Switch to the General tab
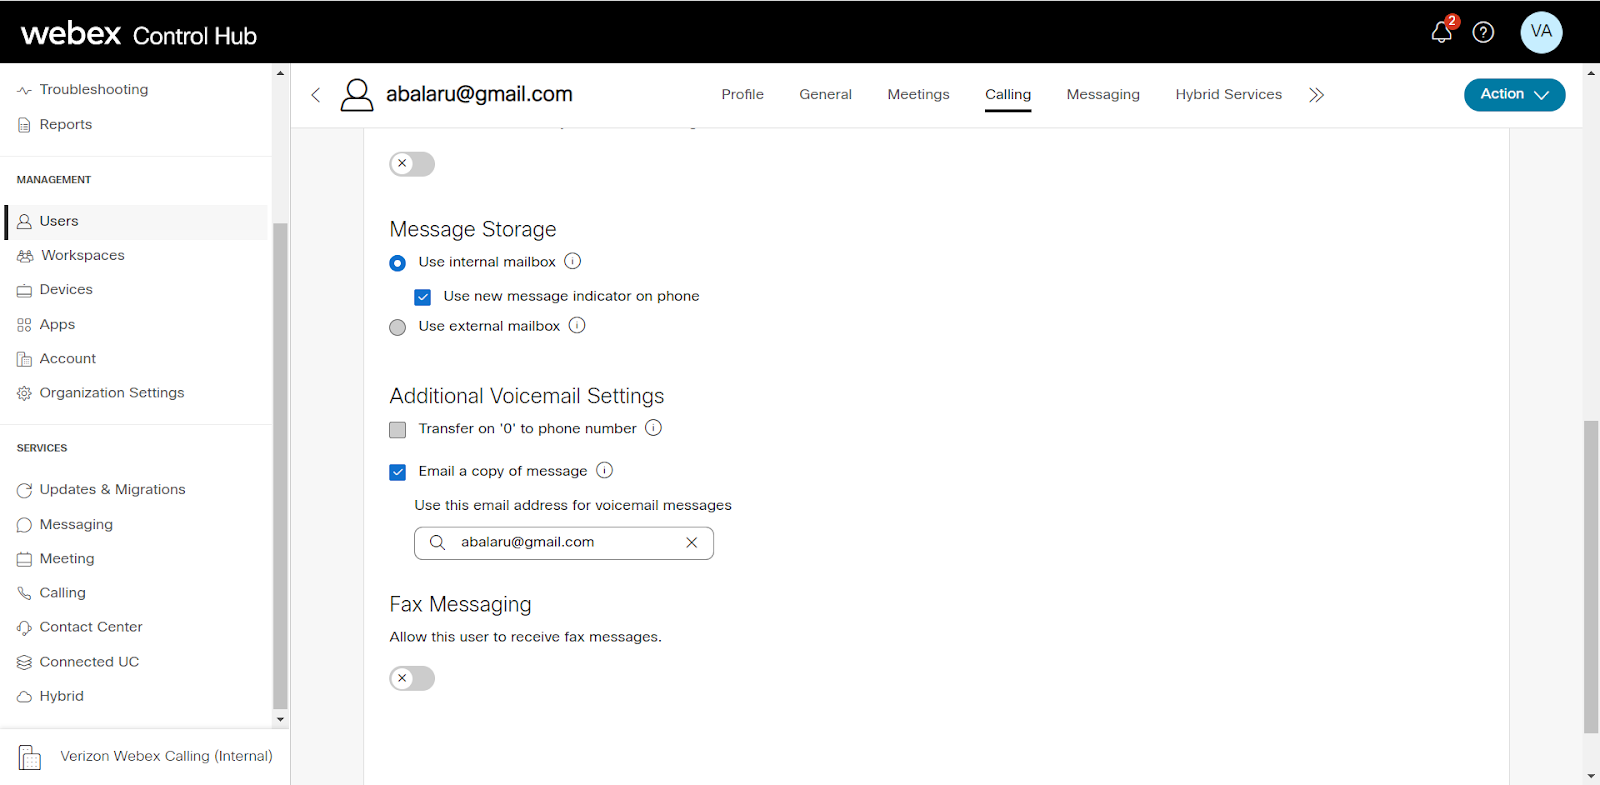Viewport: 1600px width, 785px height. (825, 94)
